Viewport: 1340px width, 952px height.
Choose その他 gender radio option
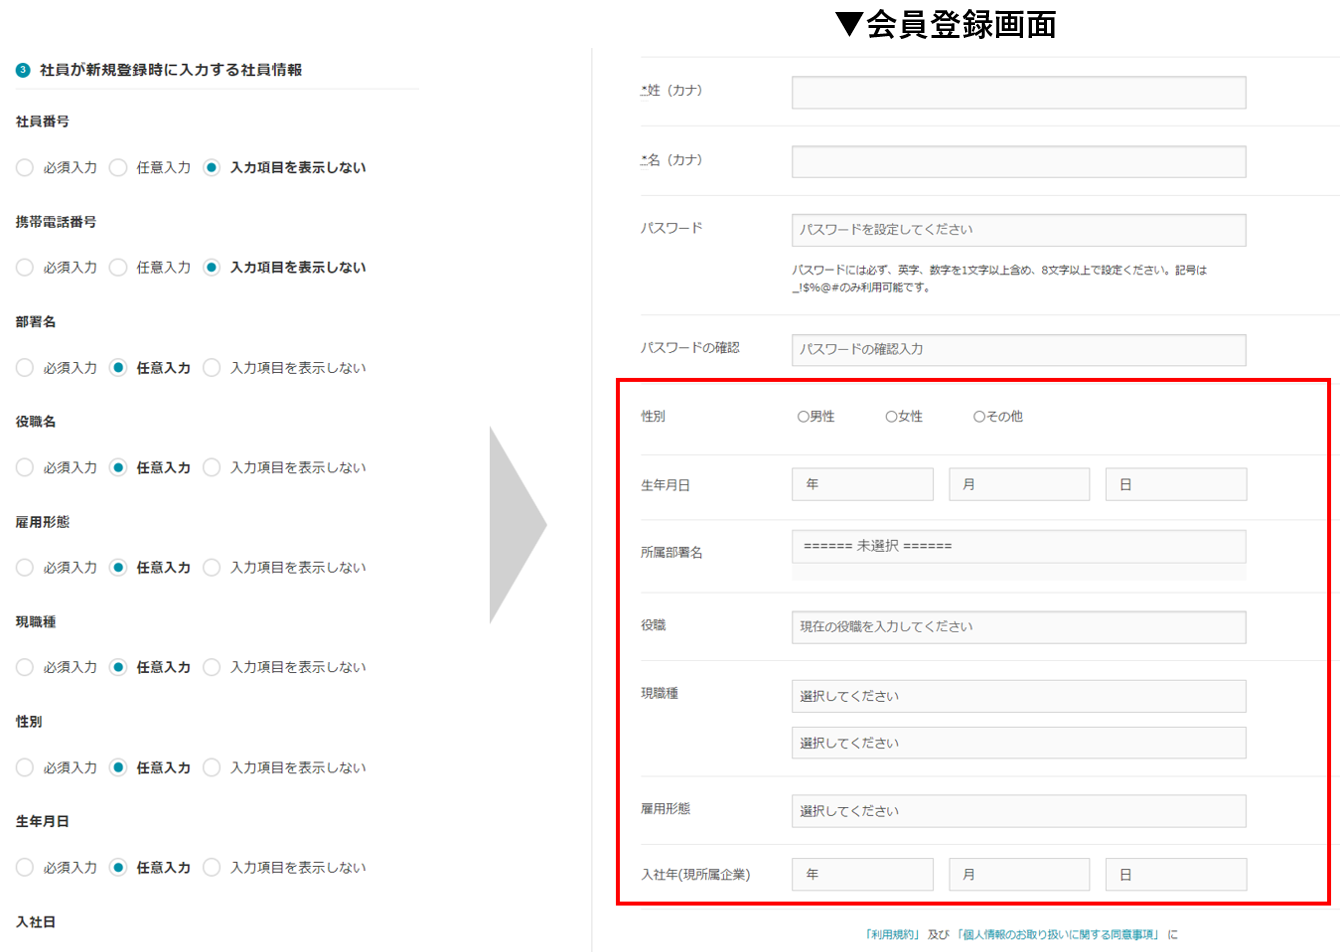(979, 417)
